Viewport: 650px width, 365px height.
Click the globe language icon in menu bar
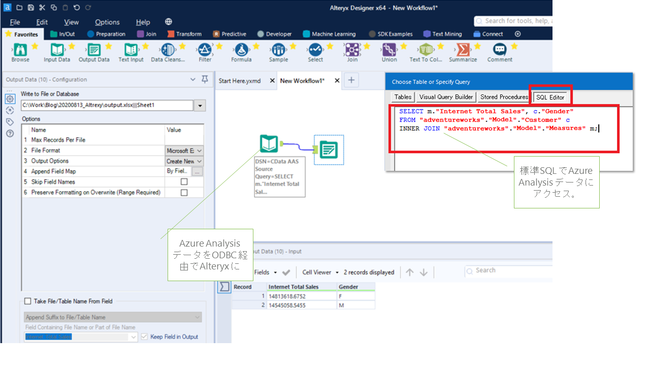(168, 22)
